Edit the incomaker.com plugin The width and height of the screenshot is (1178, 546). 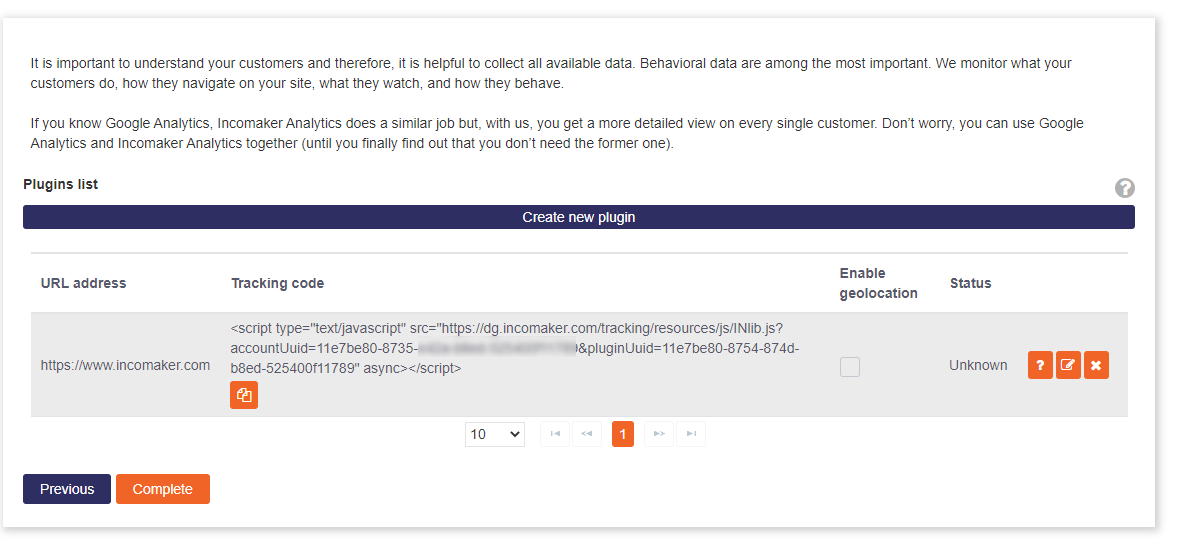click(x=1068, y=366)
